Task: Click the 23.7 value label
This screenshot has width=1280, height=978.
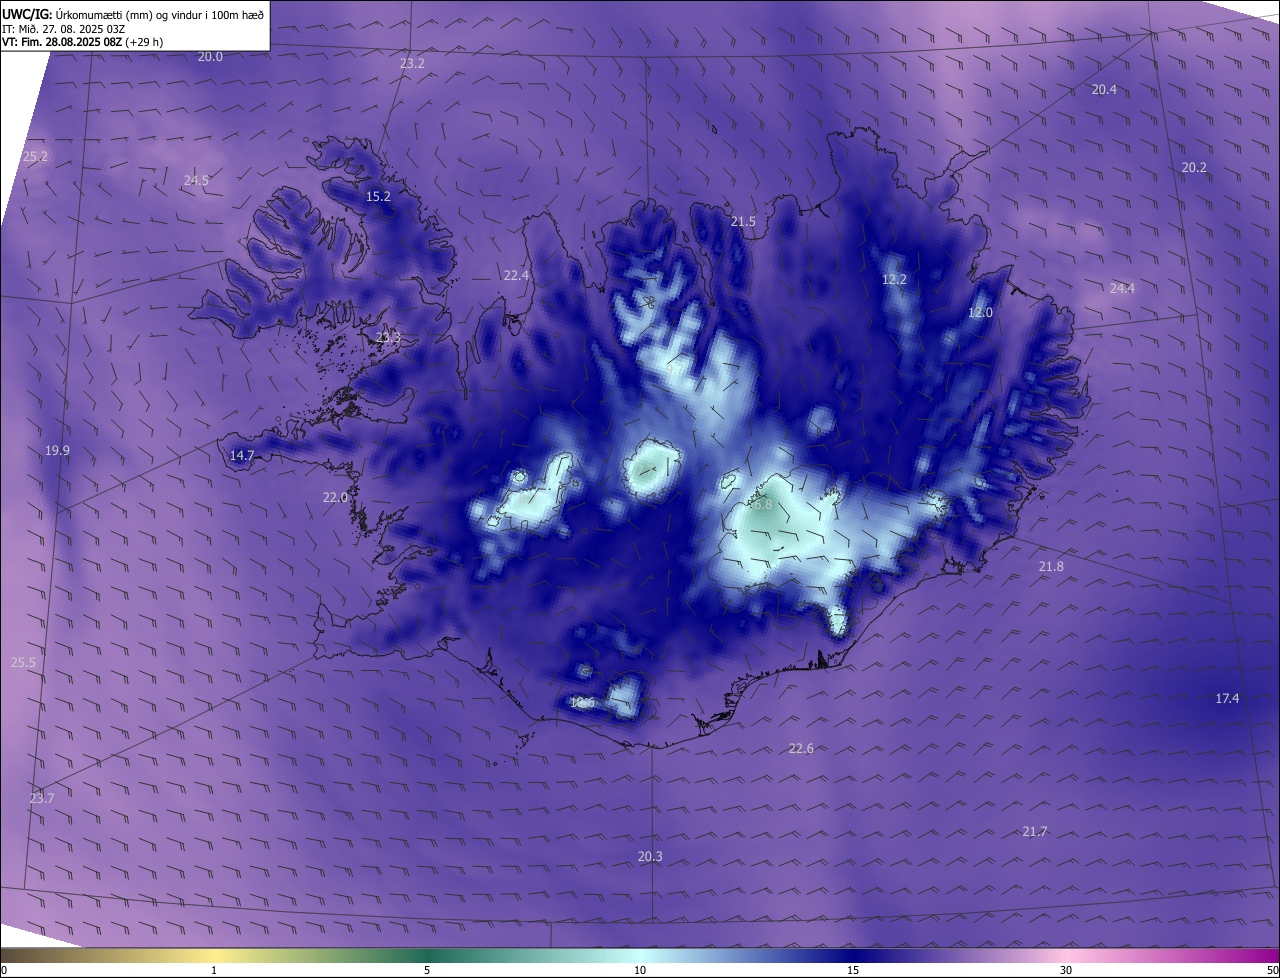Action: [41, 798]
